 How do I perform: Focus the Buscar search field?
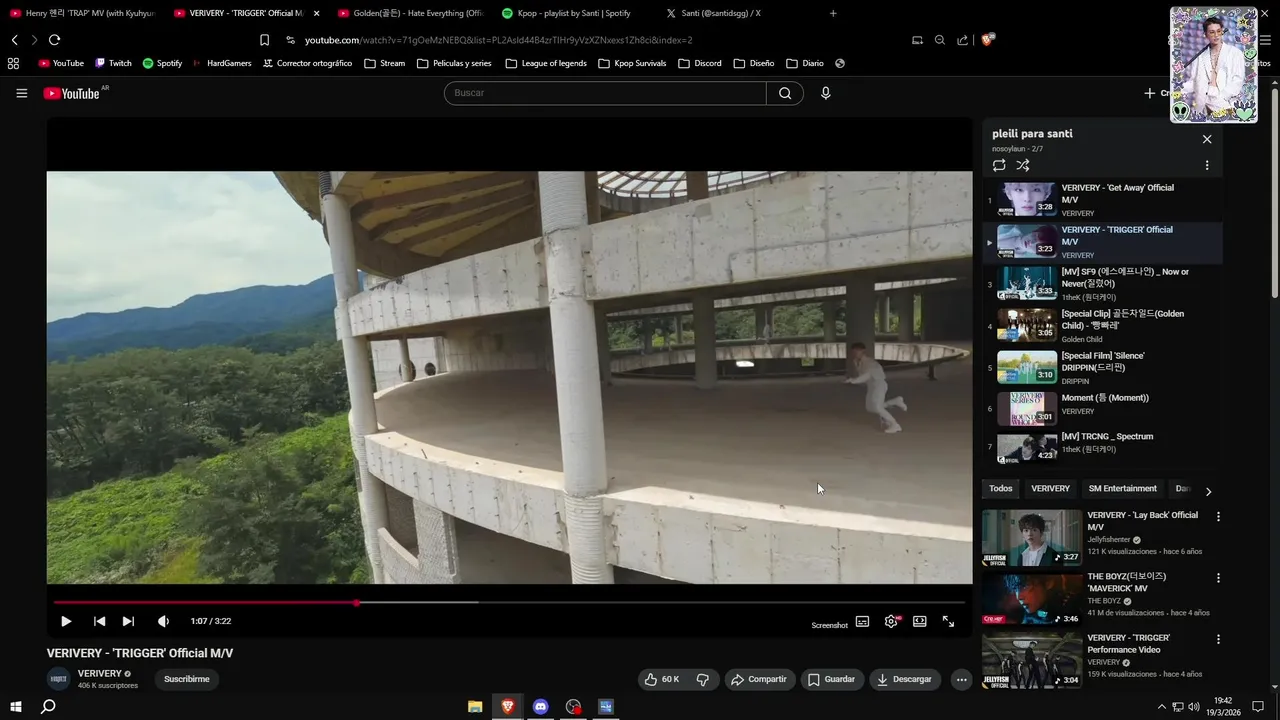pos(605,93)
